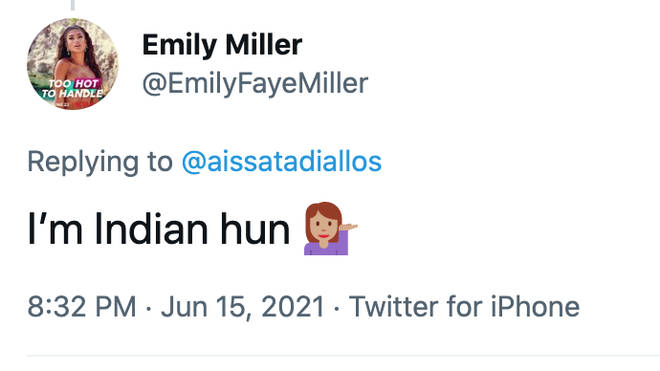660x371 pixels.
Task: Click the 8:32 PM timestamp
Action: coord(82,307)
